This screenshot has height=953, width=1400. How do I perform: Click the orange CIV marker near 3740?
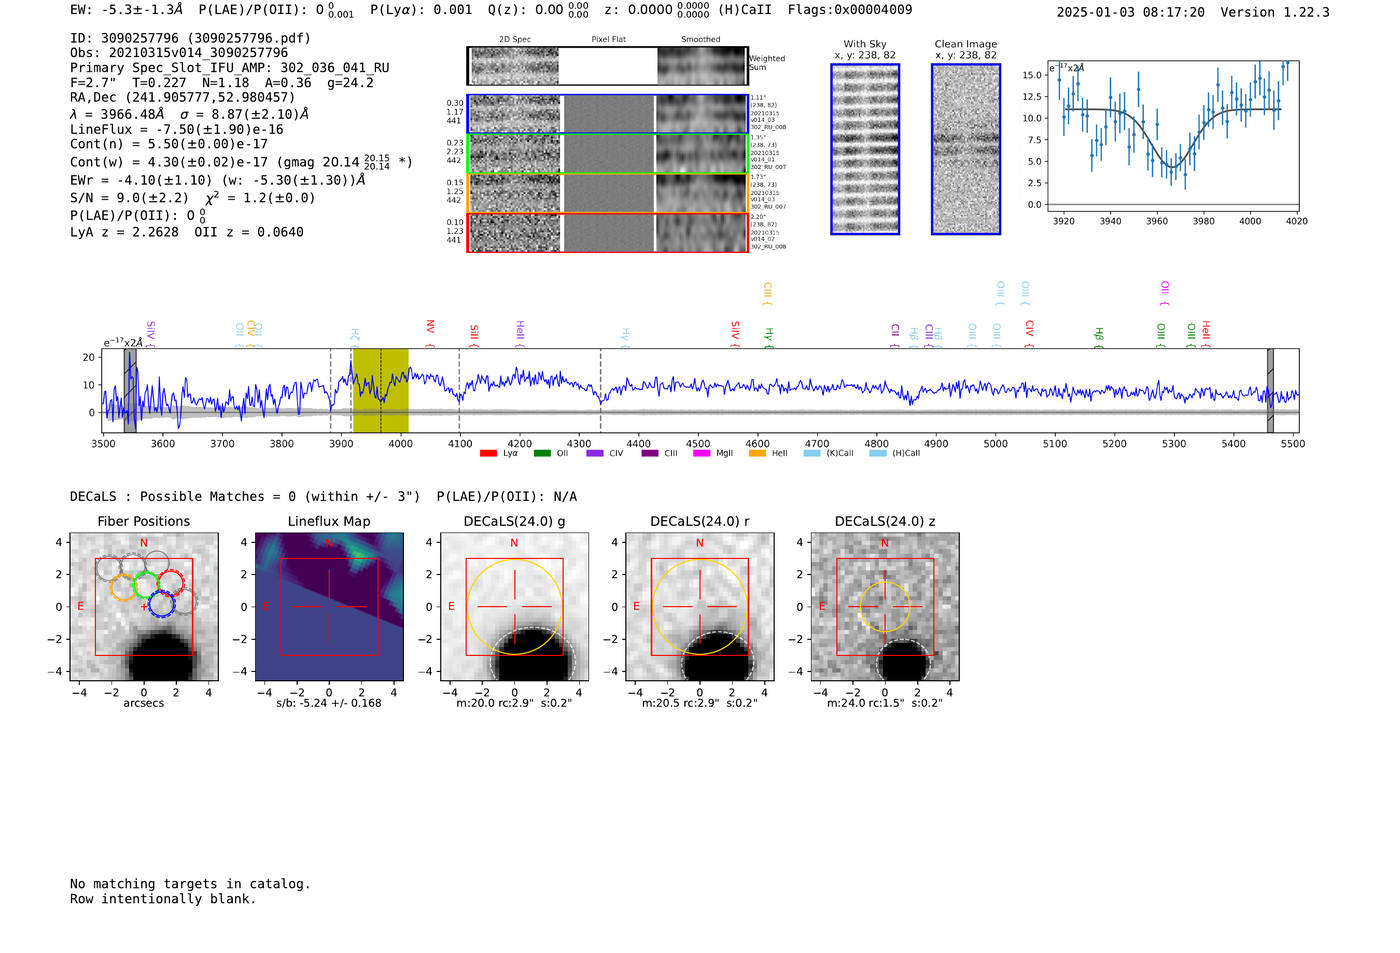click(251, 334)
